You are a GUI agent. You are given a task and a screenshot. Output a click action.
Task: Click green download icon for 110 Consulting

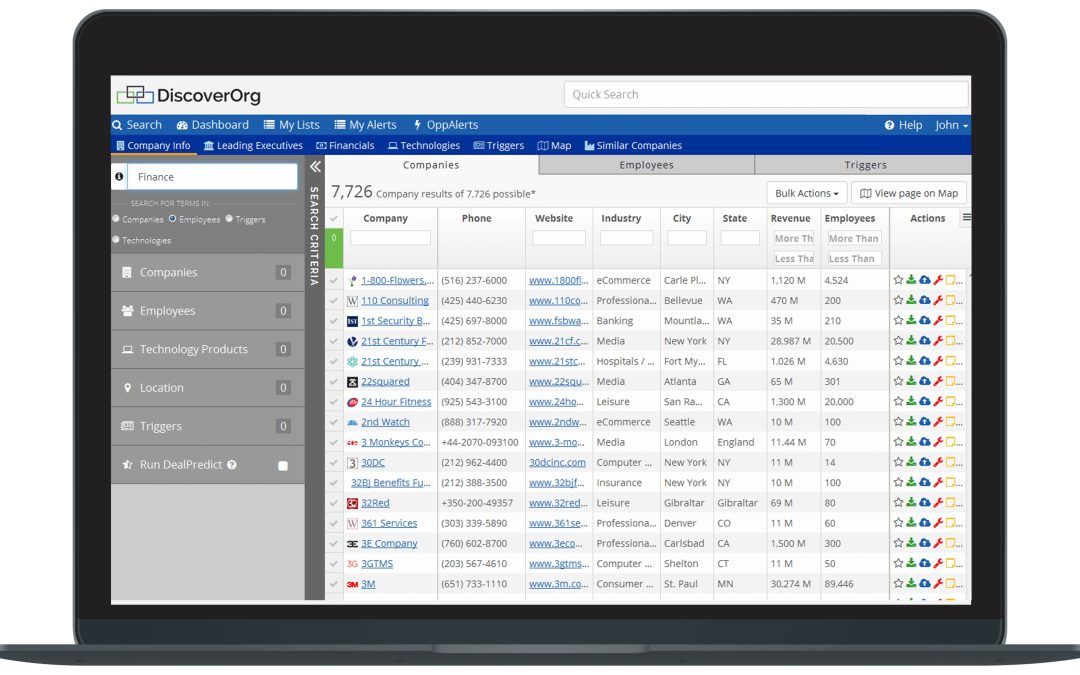[911, 300]
